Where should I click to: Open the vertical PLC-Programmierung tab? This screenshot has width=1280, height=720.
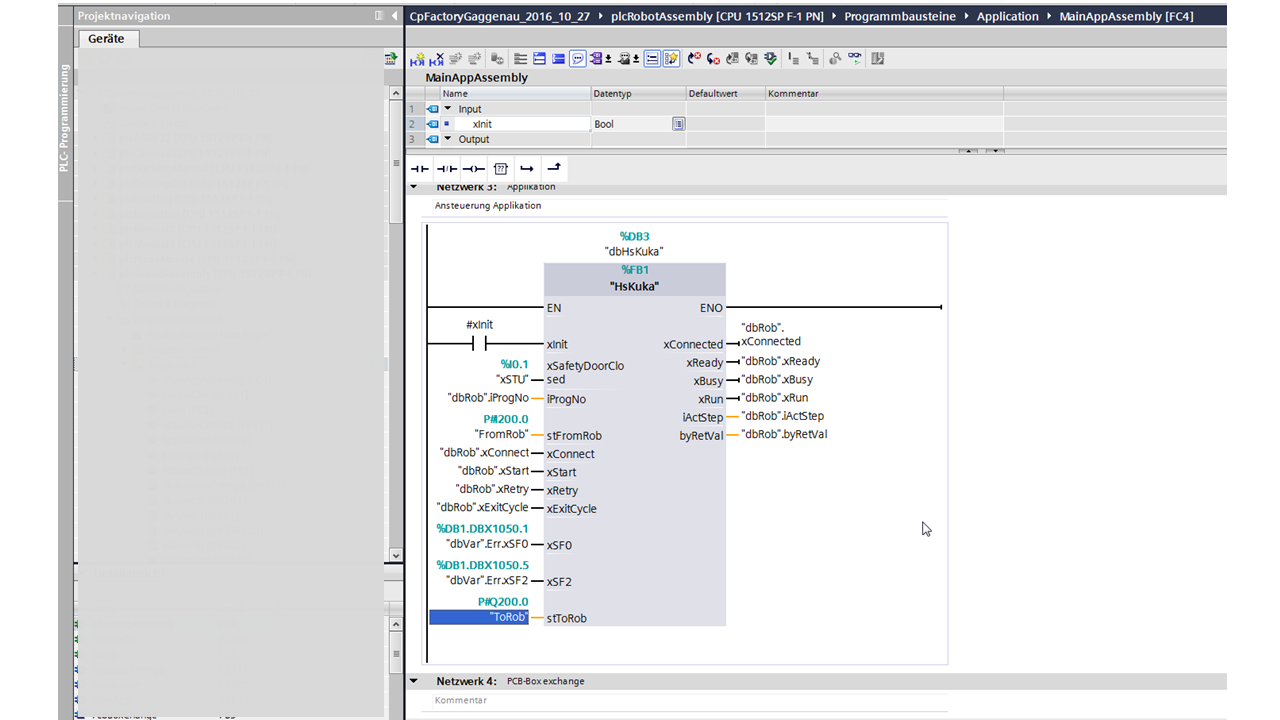(65, 118)
